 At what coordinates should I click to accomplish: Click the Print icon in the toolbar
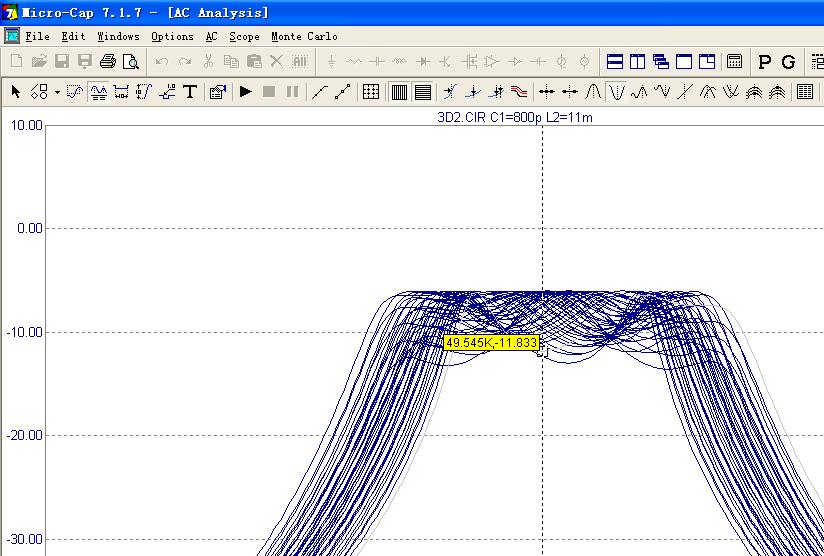click(108, 61)
